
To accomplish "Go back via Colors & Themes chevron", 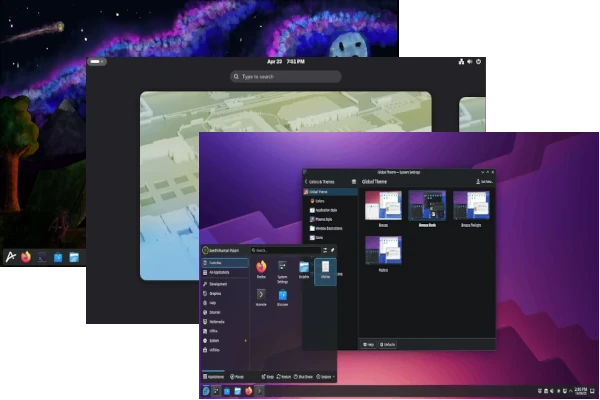I will [306, 181].
